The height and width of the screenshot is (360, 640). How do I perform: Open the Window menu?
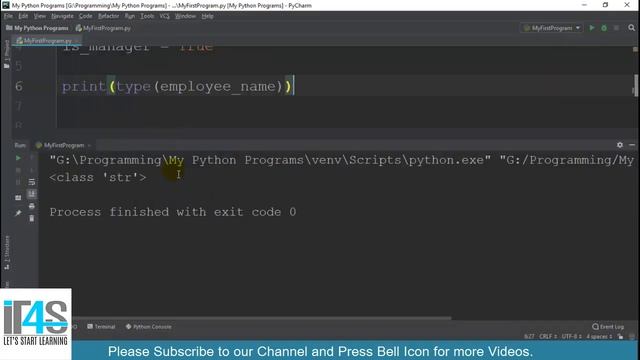coord(185,16)
